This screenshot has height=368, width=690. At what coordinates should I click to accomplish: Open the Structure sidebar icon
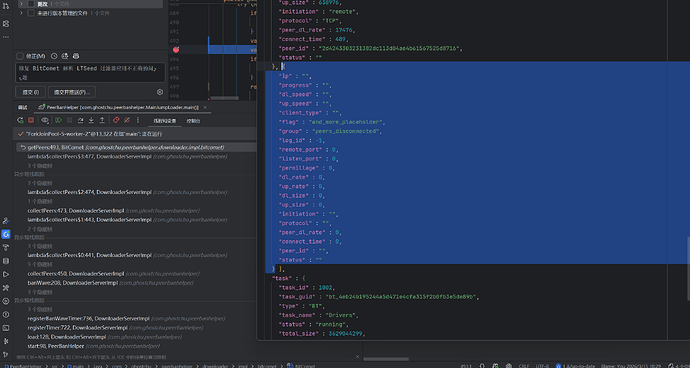pyautogui.click(x=6, y=24)
